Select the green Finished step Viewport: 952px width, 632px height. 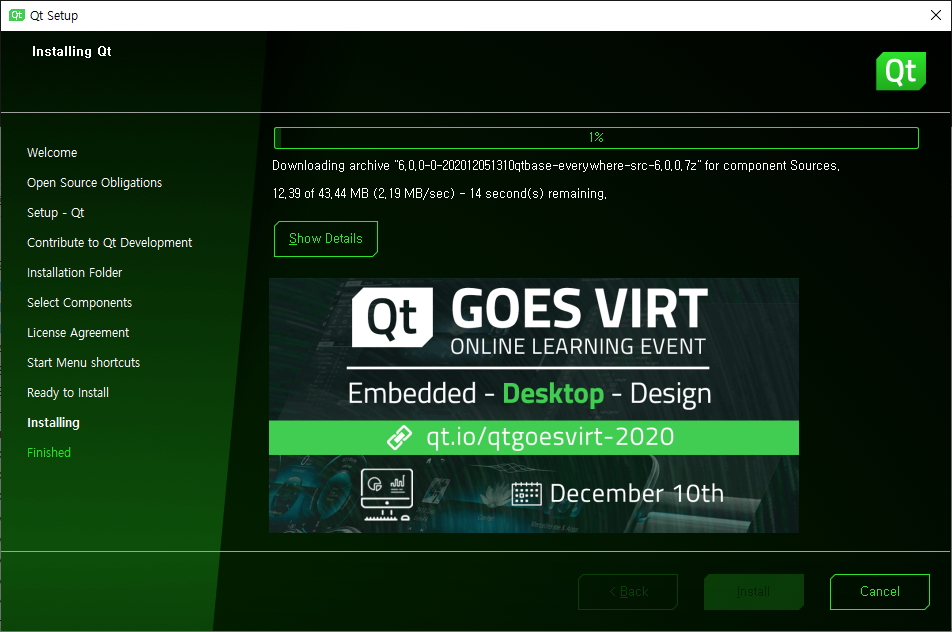click(x=49, y=452)
